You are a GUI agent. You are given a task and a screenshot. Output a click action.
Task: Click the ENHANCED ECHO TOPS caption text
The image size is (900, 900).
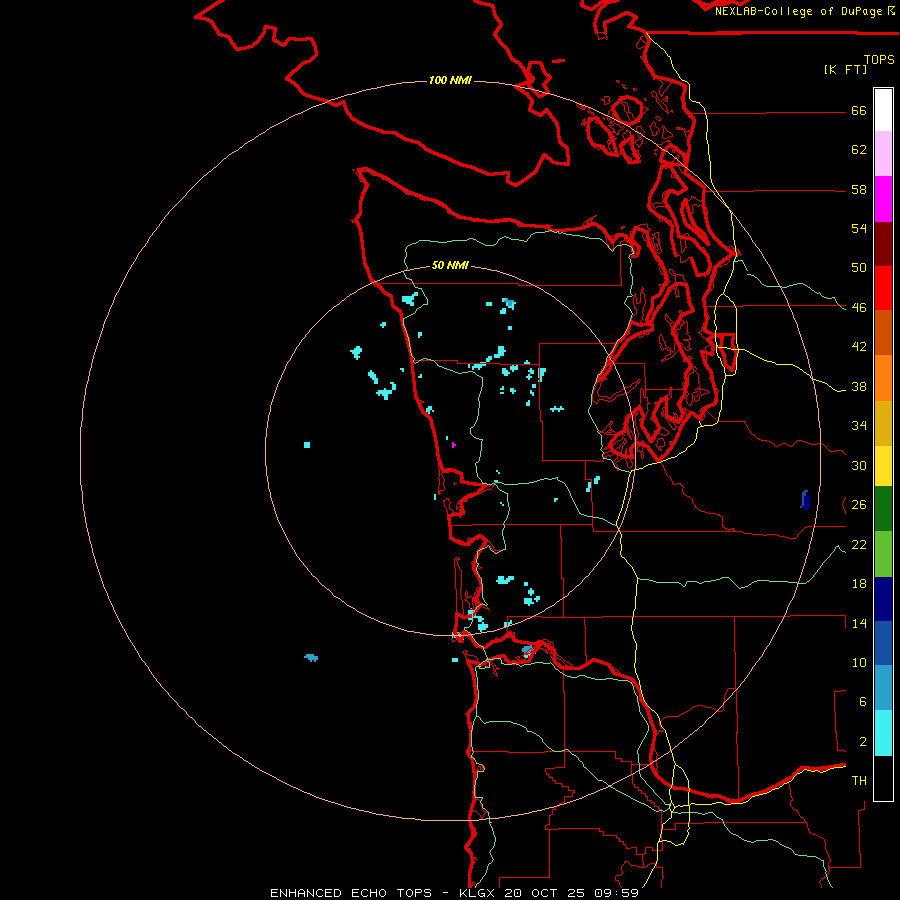[351, 893]
